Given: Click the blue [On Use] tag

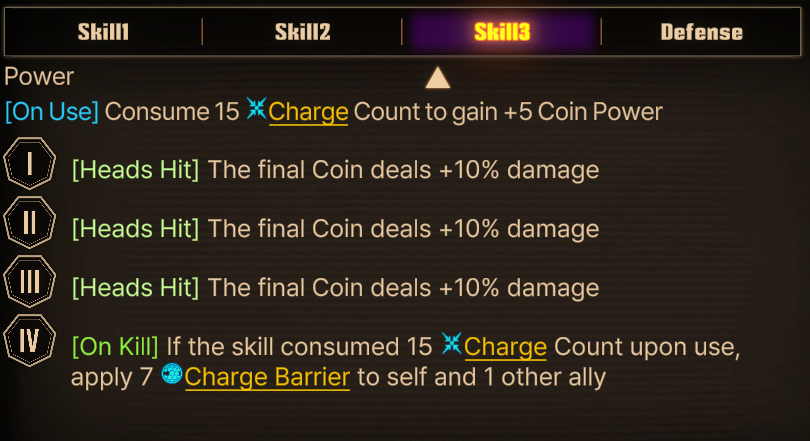Looking at the screenshot, I should click(51, 111).
